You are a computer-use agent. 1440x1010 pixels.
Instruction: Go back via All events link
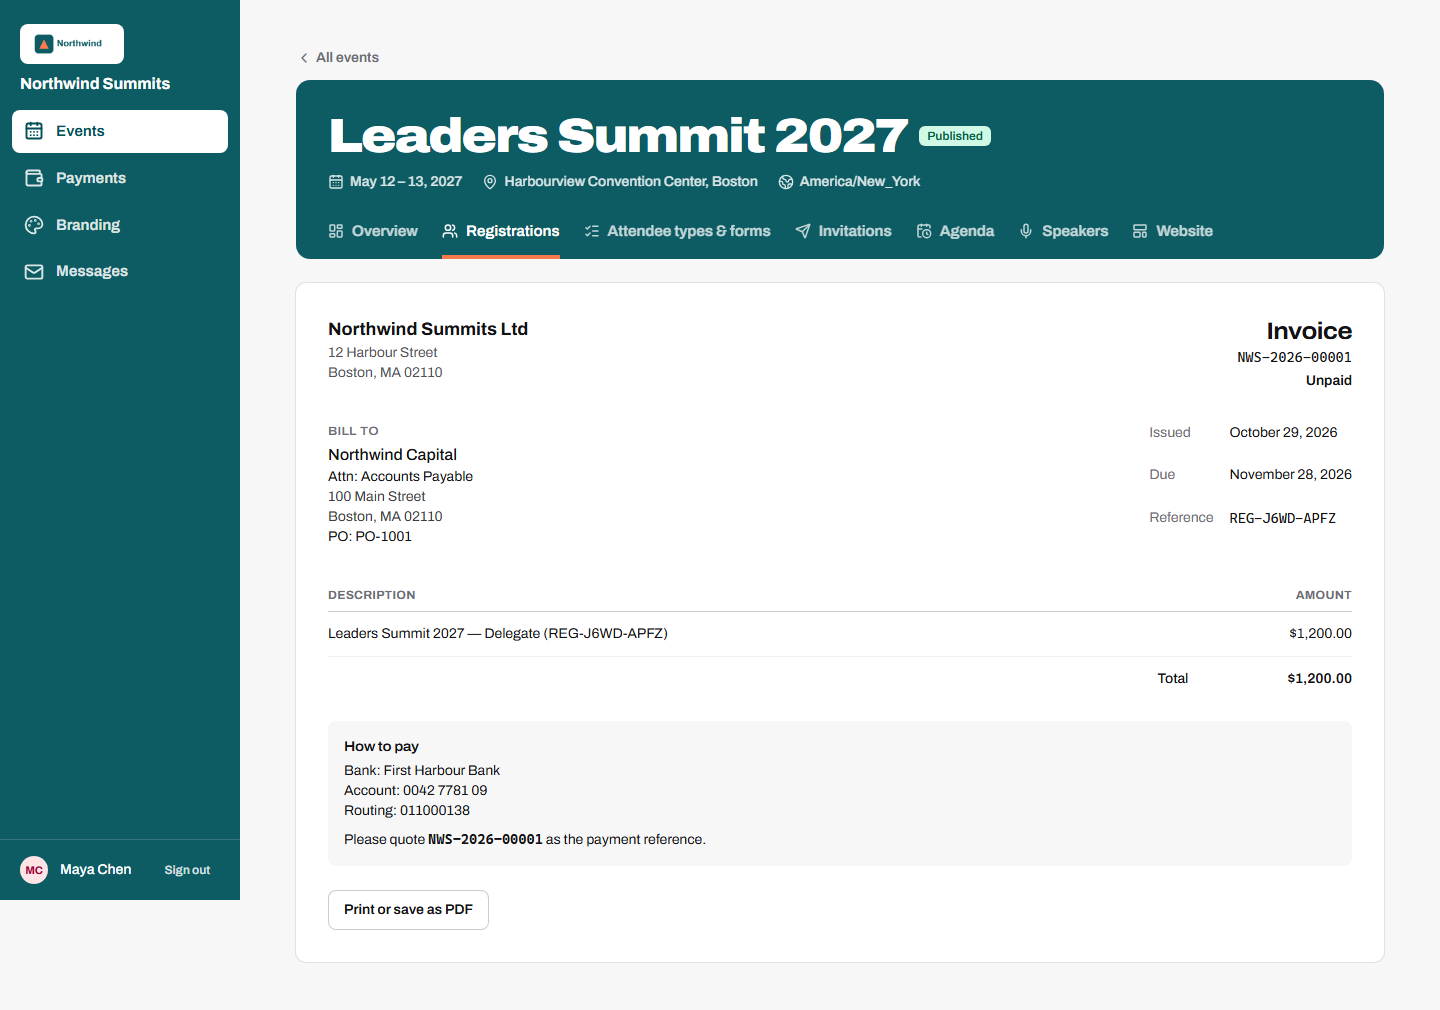[x=340, y=58]
